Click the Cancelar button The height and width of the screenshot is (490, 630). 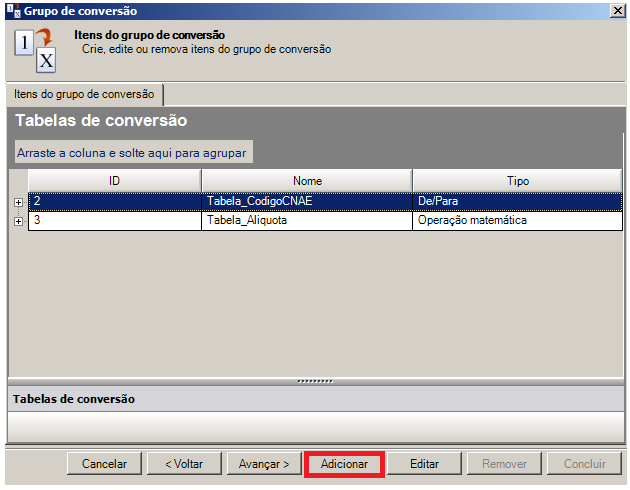[104, 464]
